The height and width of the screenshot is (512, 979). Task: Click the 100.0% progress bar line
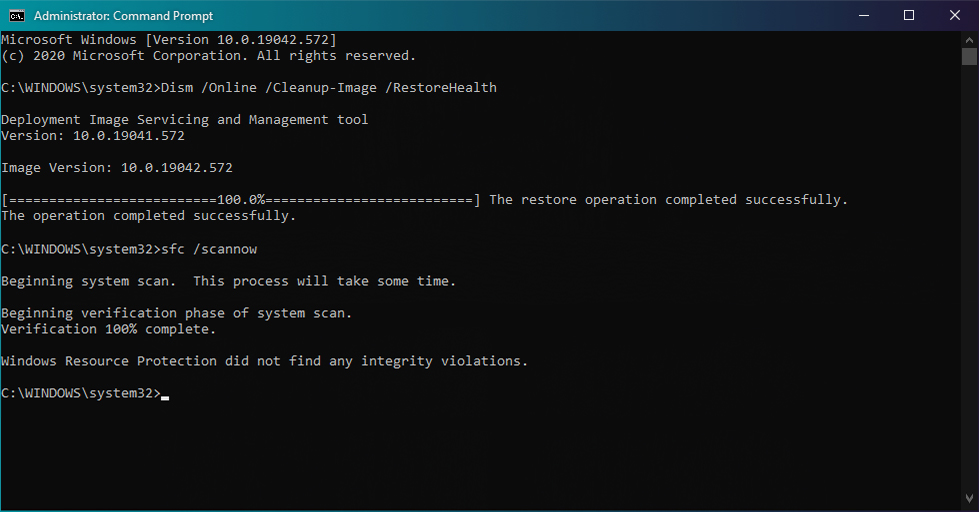pos(241,200)
